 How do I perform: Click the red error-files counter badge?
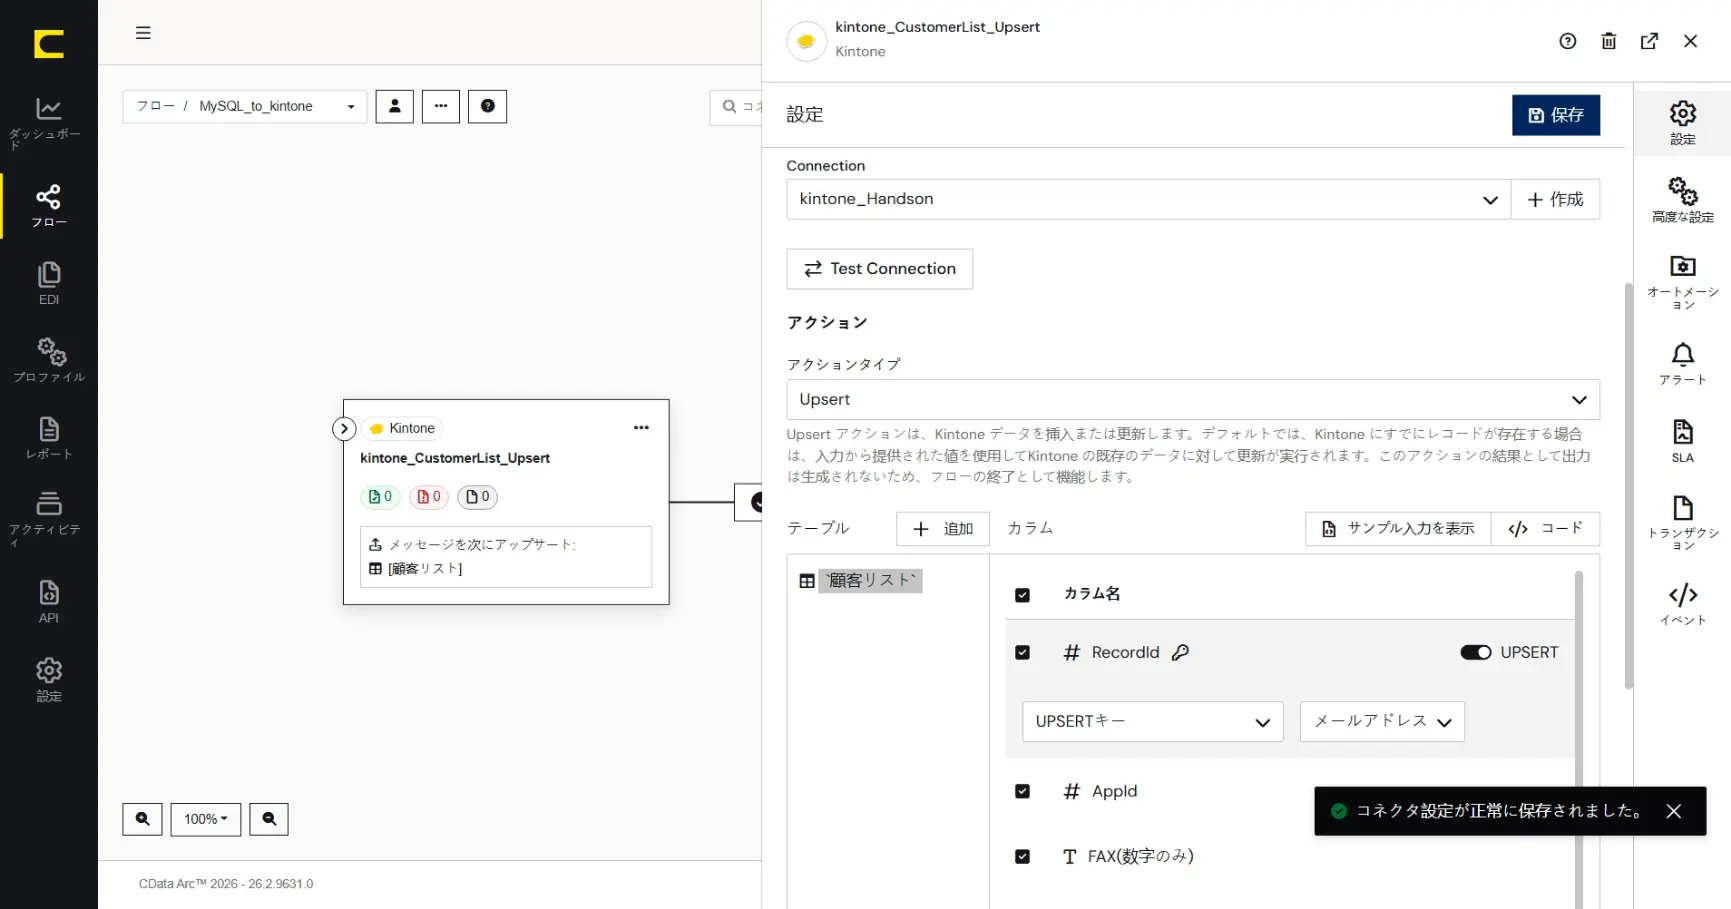428,497
